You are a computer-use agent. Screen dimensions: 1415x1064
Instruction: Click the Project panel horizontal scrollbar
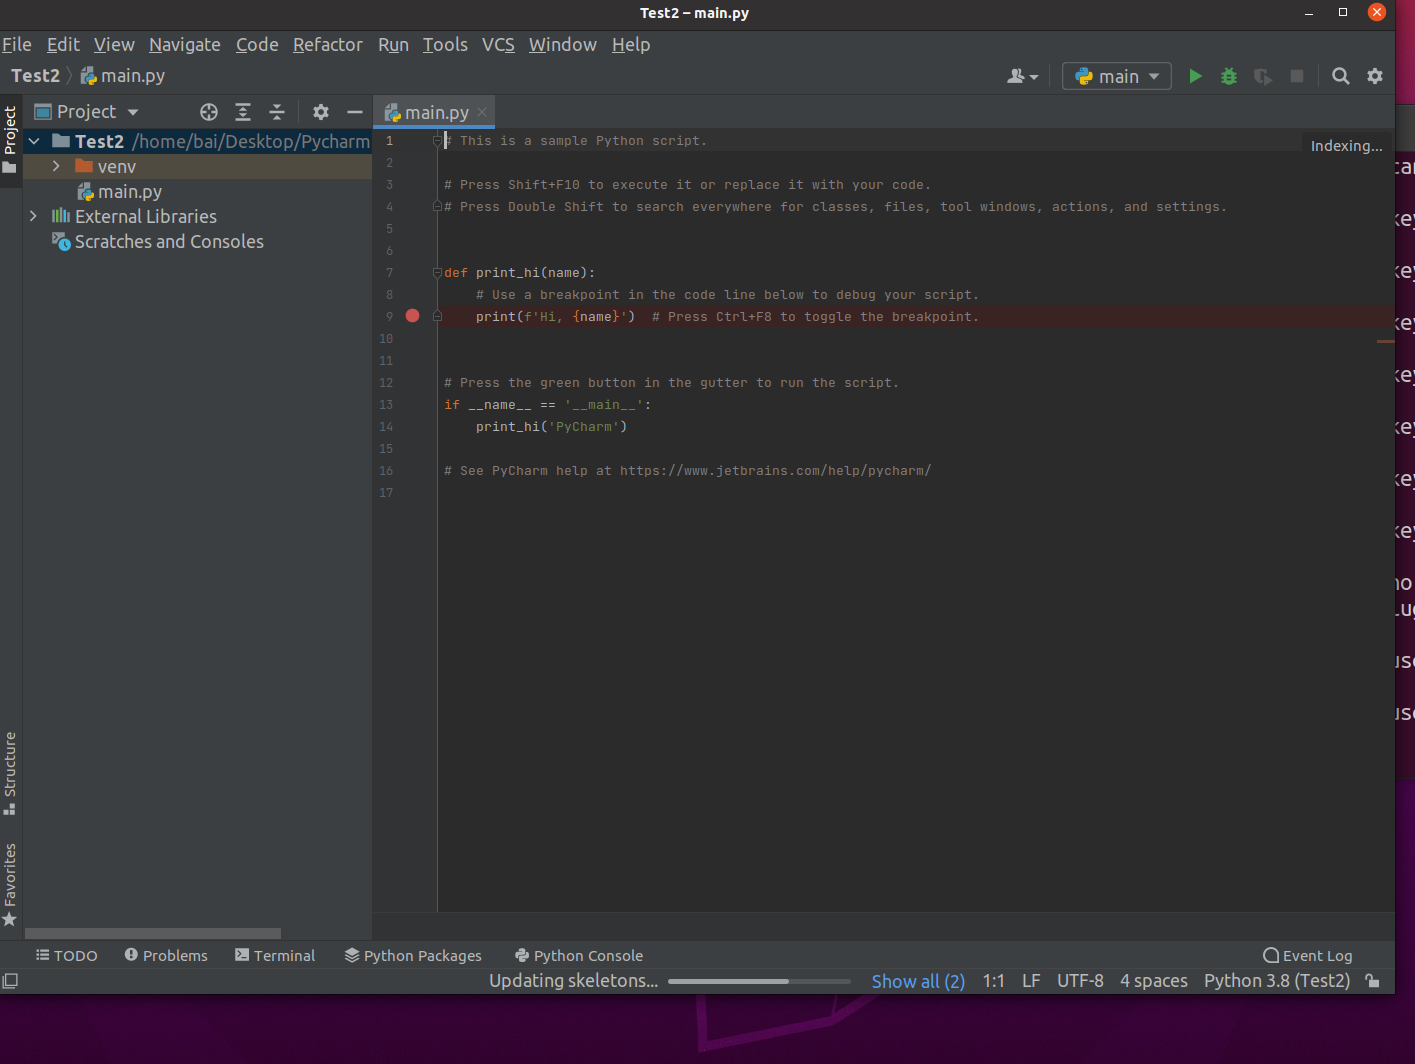153,933
